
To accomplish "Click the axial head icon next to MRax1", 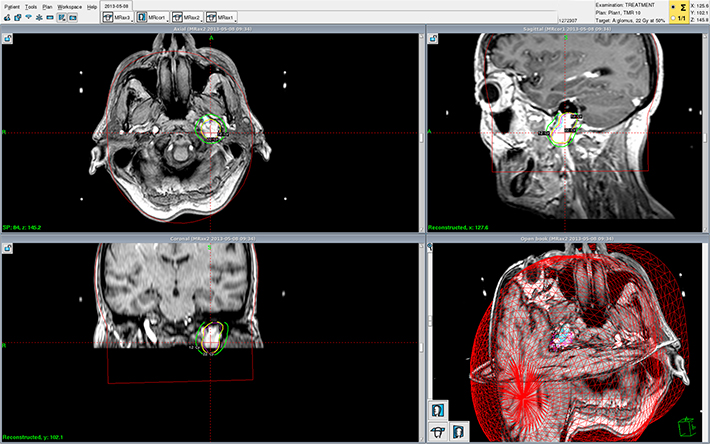I will [211, 18].
